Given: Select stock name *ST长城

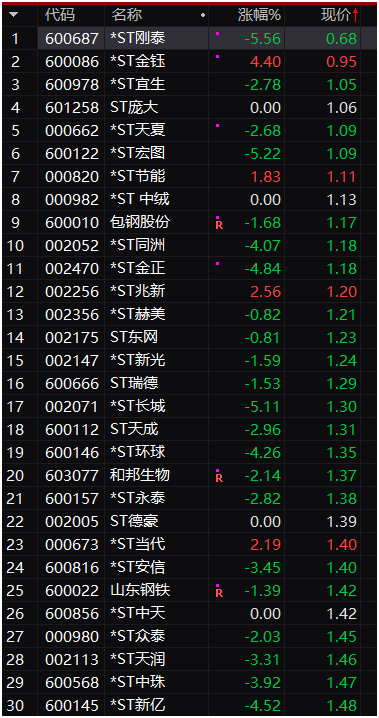Looking at the screenshot, I should [137, 406].
